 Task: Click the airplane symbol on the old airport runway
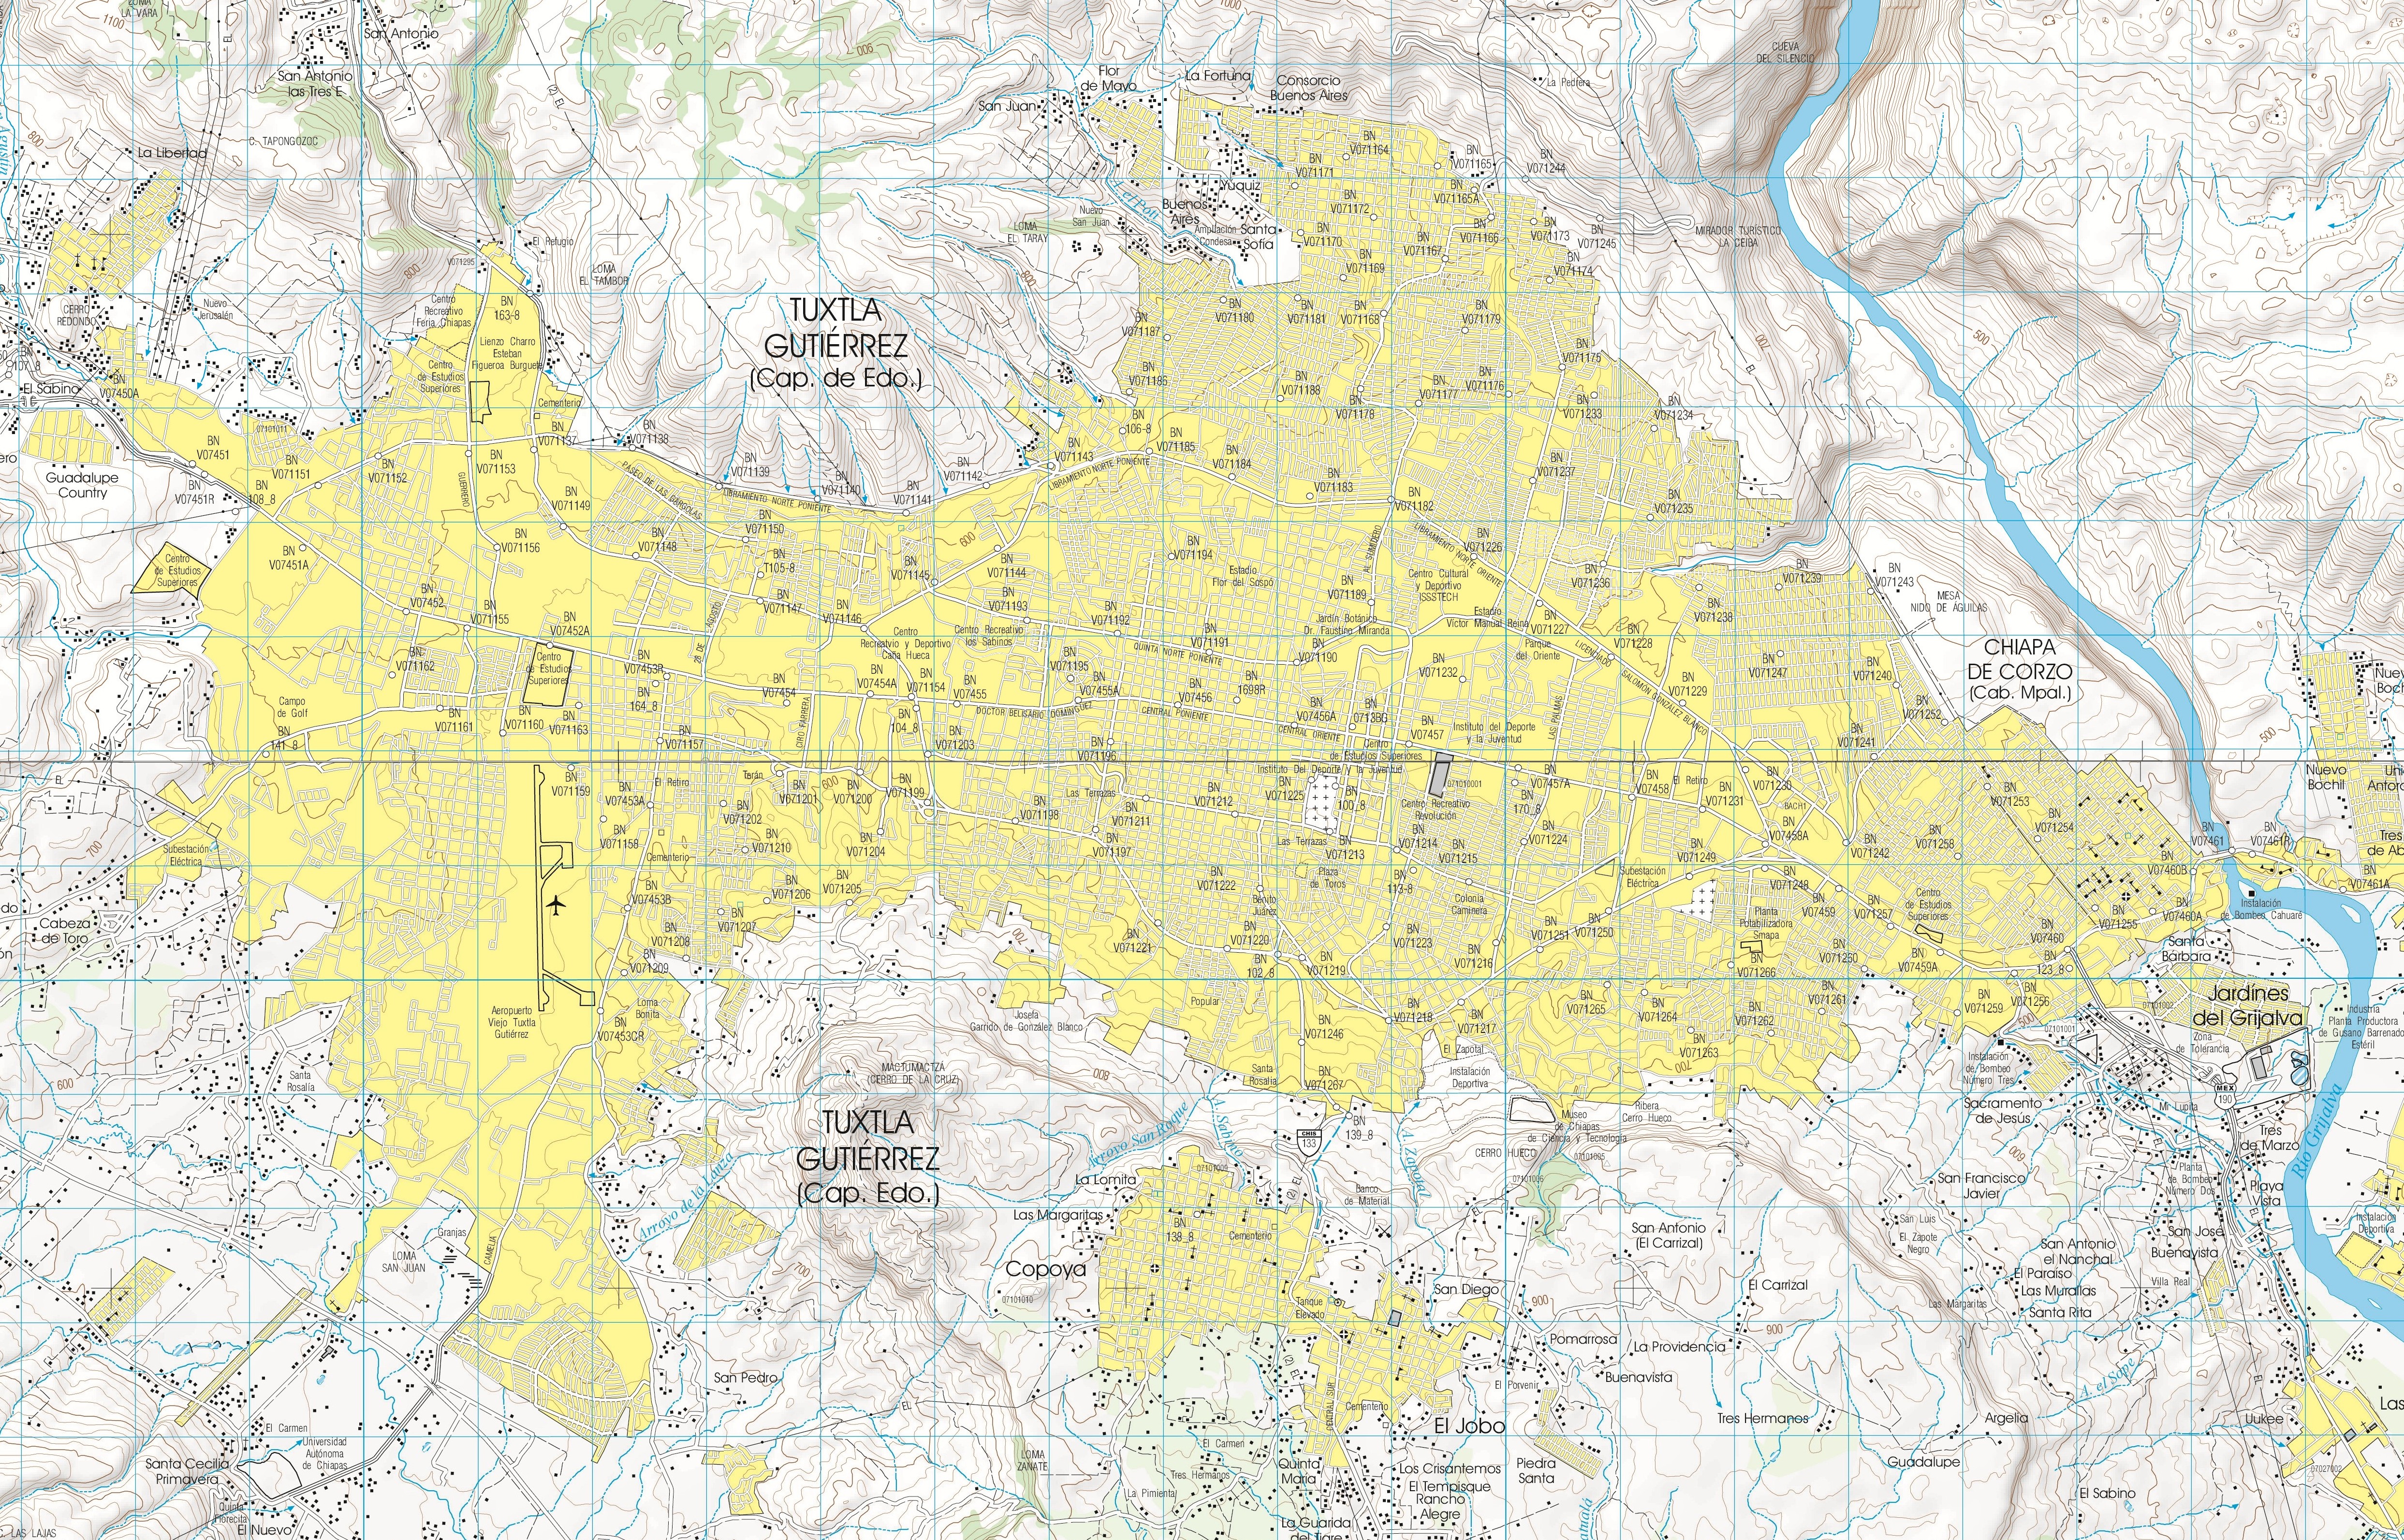pos(557,906)
